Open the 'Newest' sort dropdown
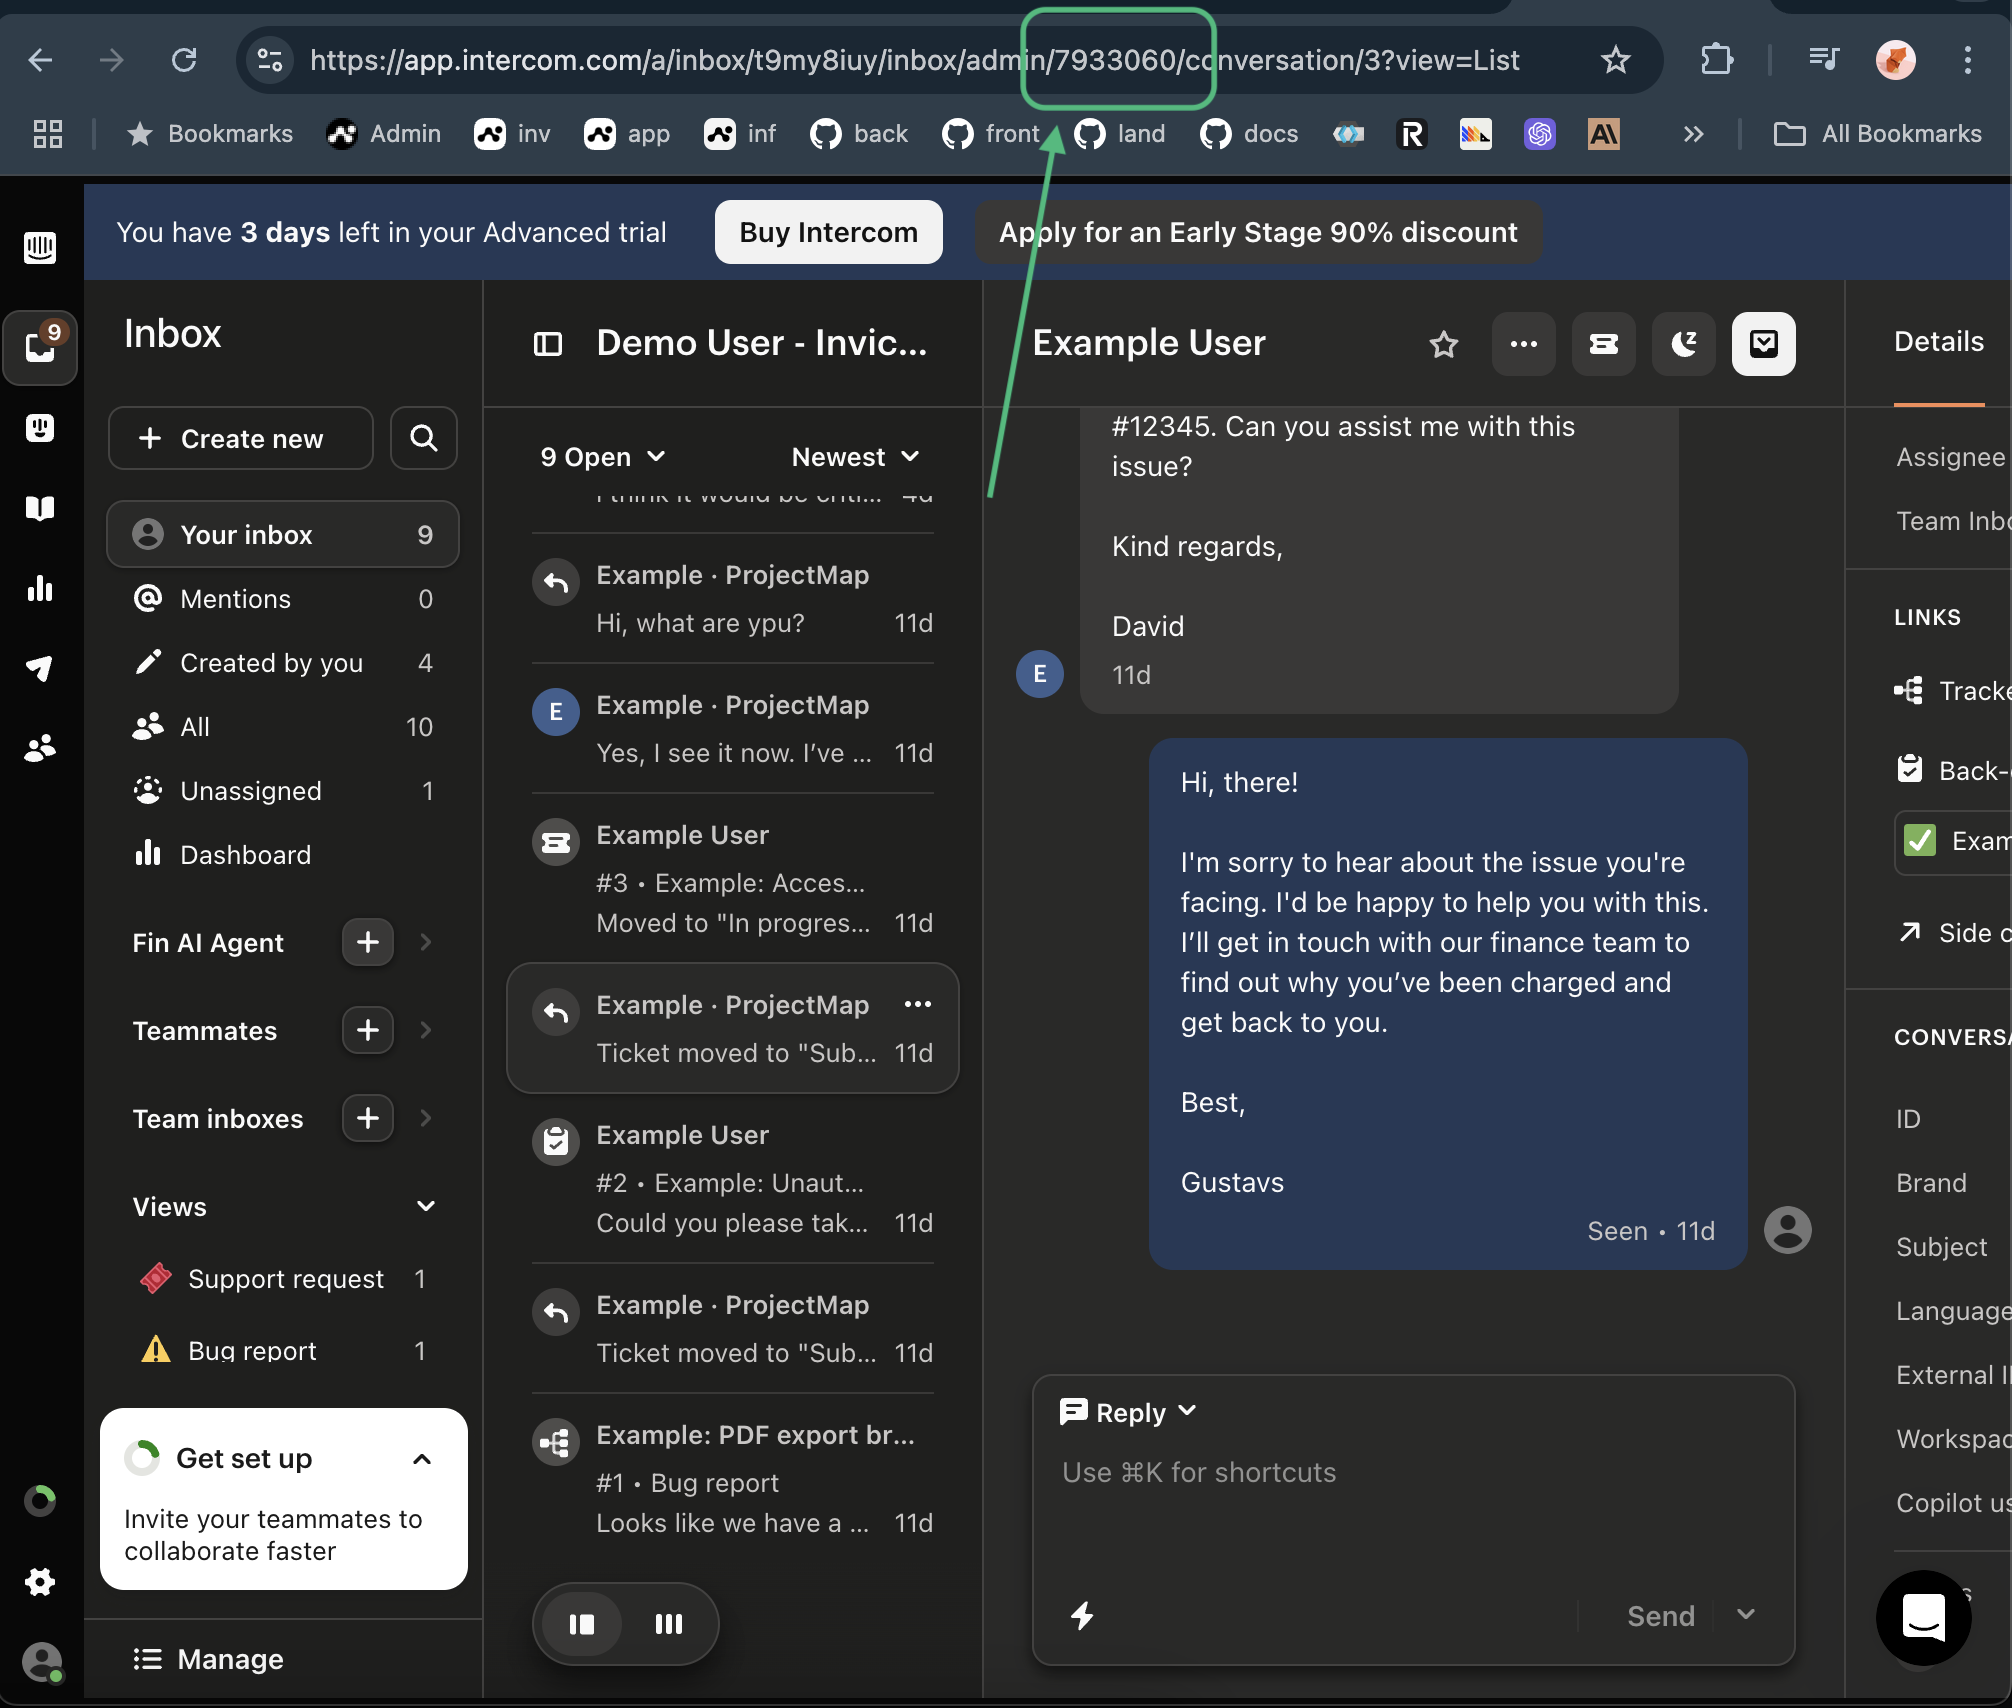Screen dimensions: 2012x1708 pyautogui.click(x=855, y=457)
